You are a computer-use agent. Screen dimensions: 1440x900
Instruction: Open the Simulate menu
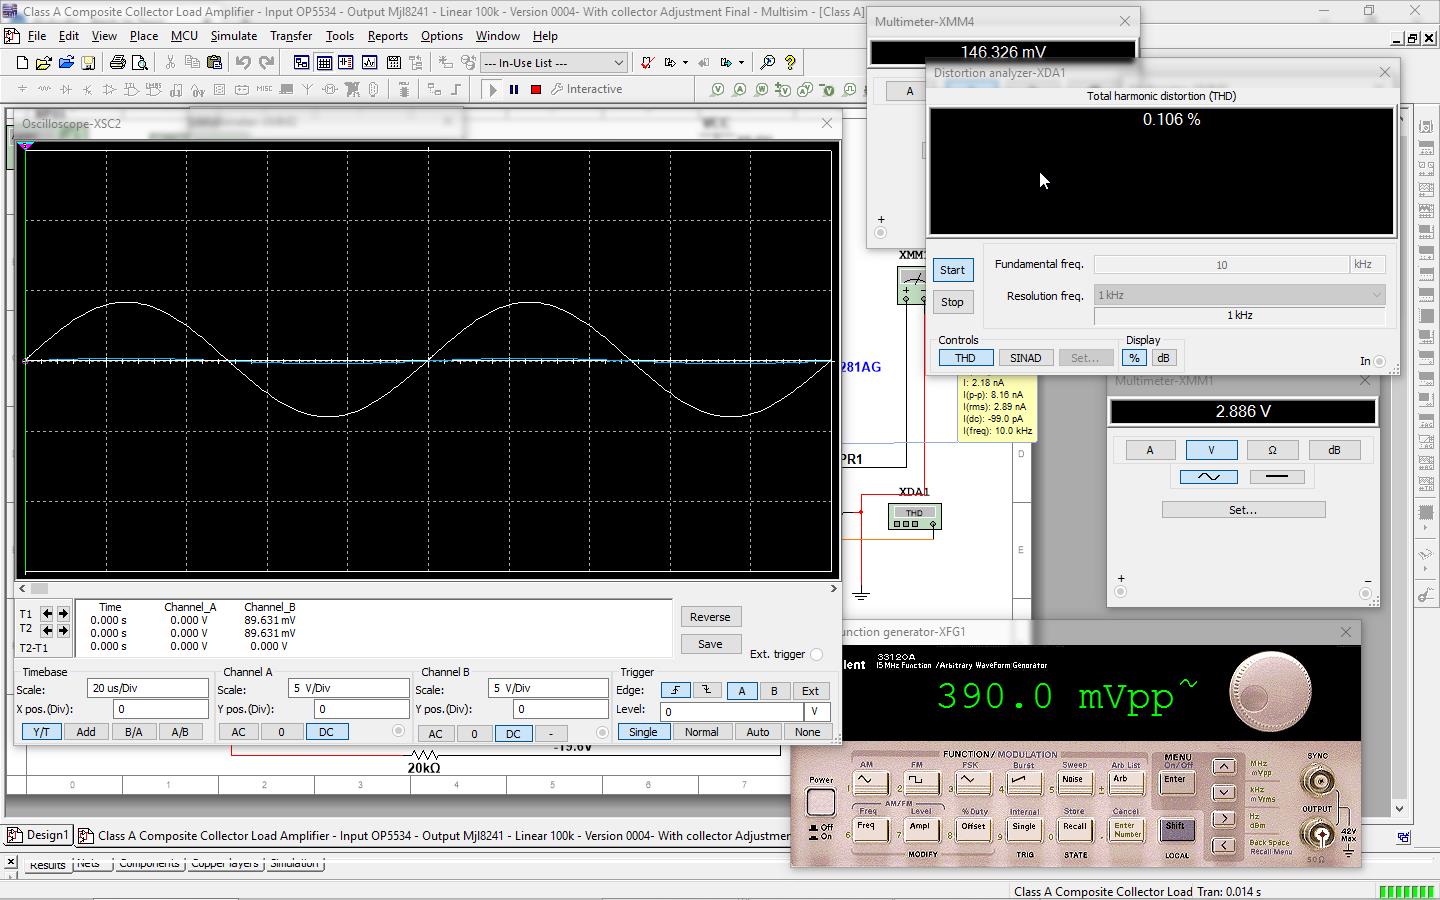[233, 36]
